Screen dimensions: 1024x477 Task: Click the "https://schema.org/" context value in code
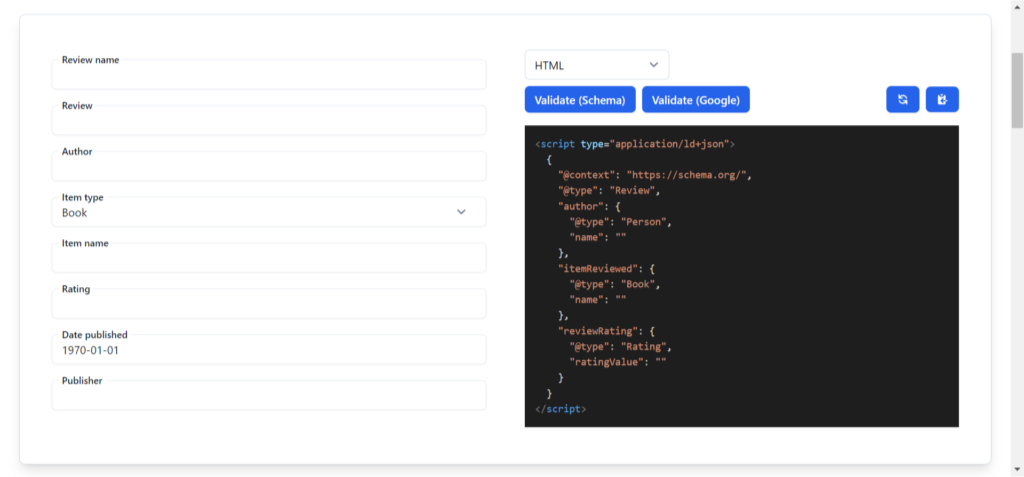pyautogui.click(x=688, y=175)
